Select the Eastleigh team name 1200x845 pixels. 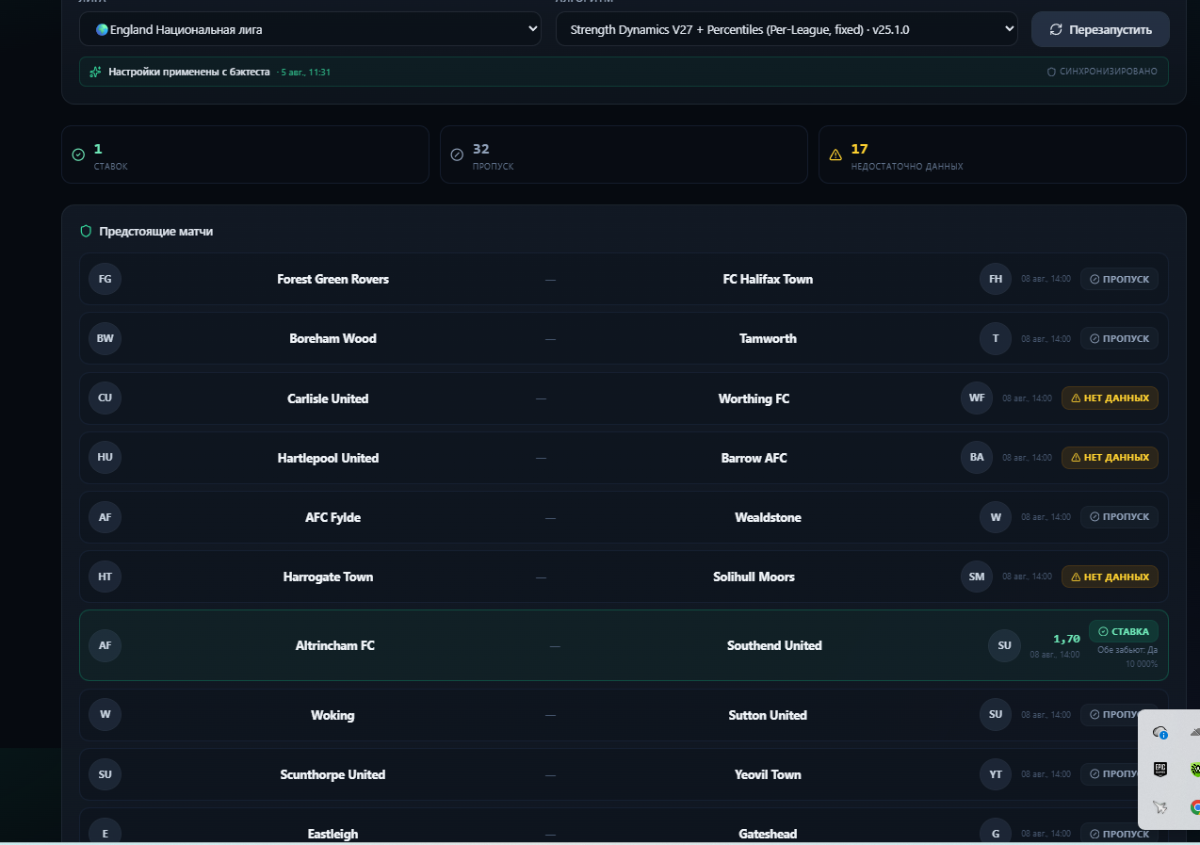(x=333, y=834)
